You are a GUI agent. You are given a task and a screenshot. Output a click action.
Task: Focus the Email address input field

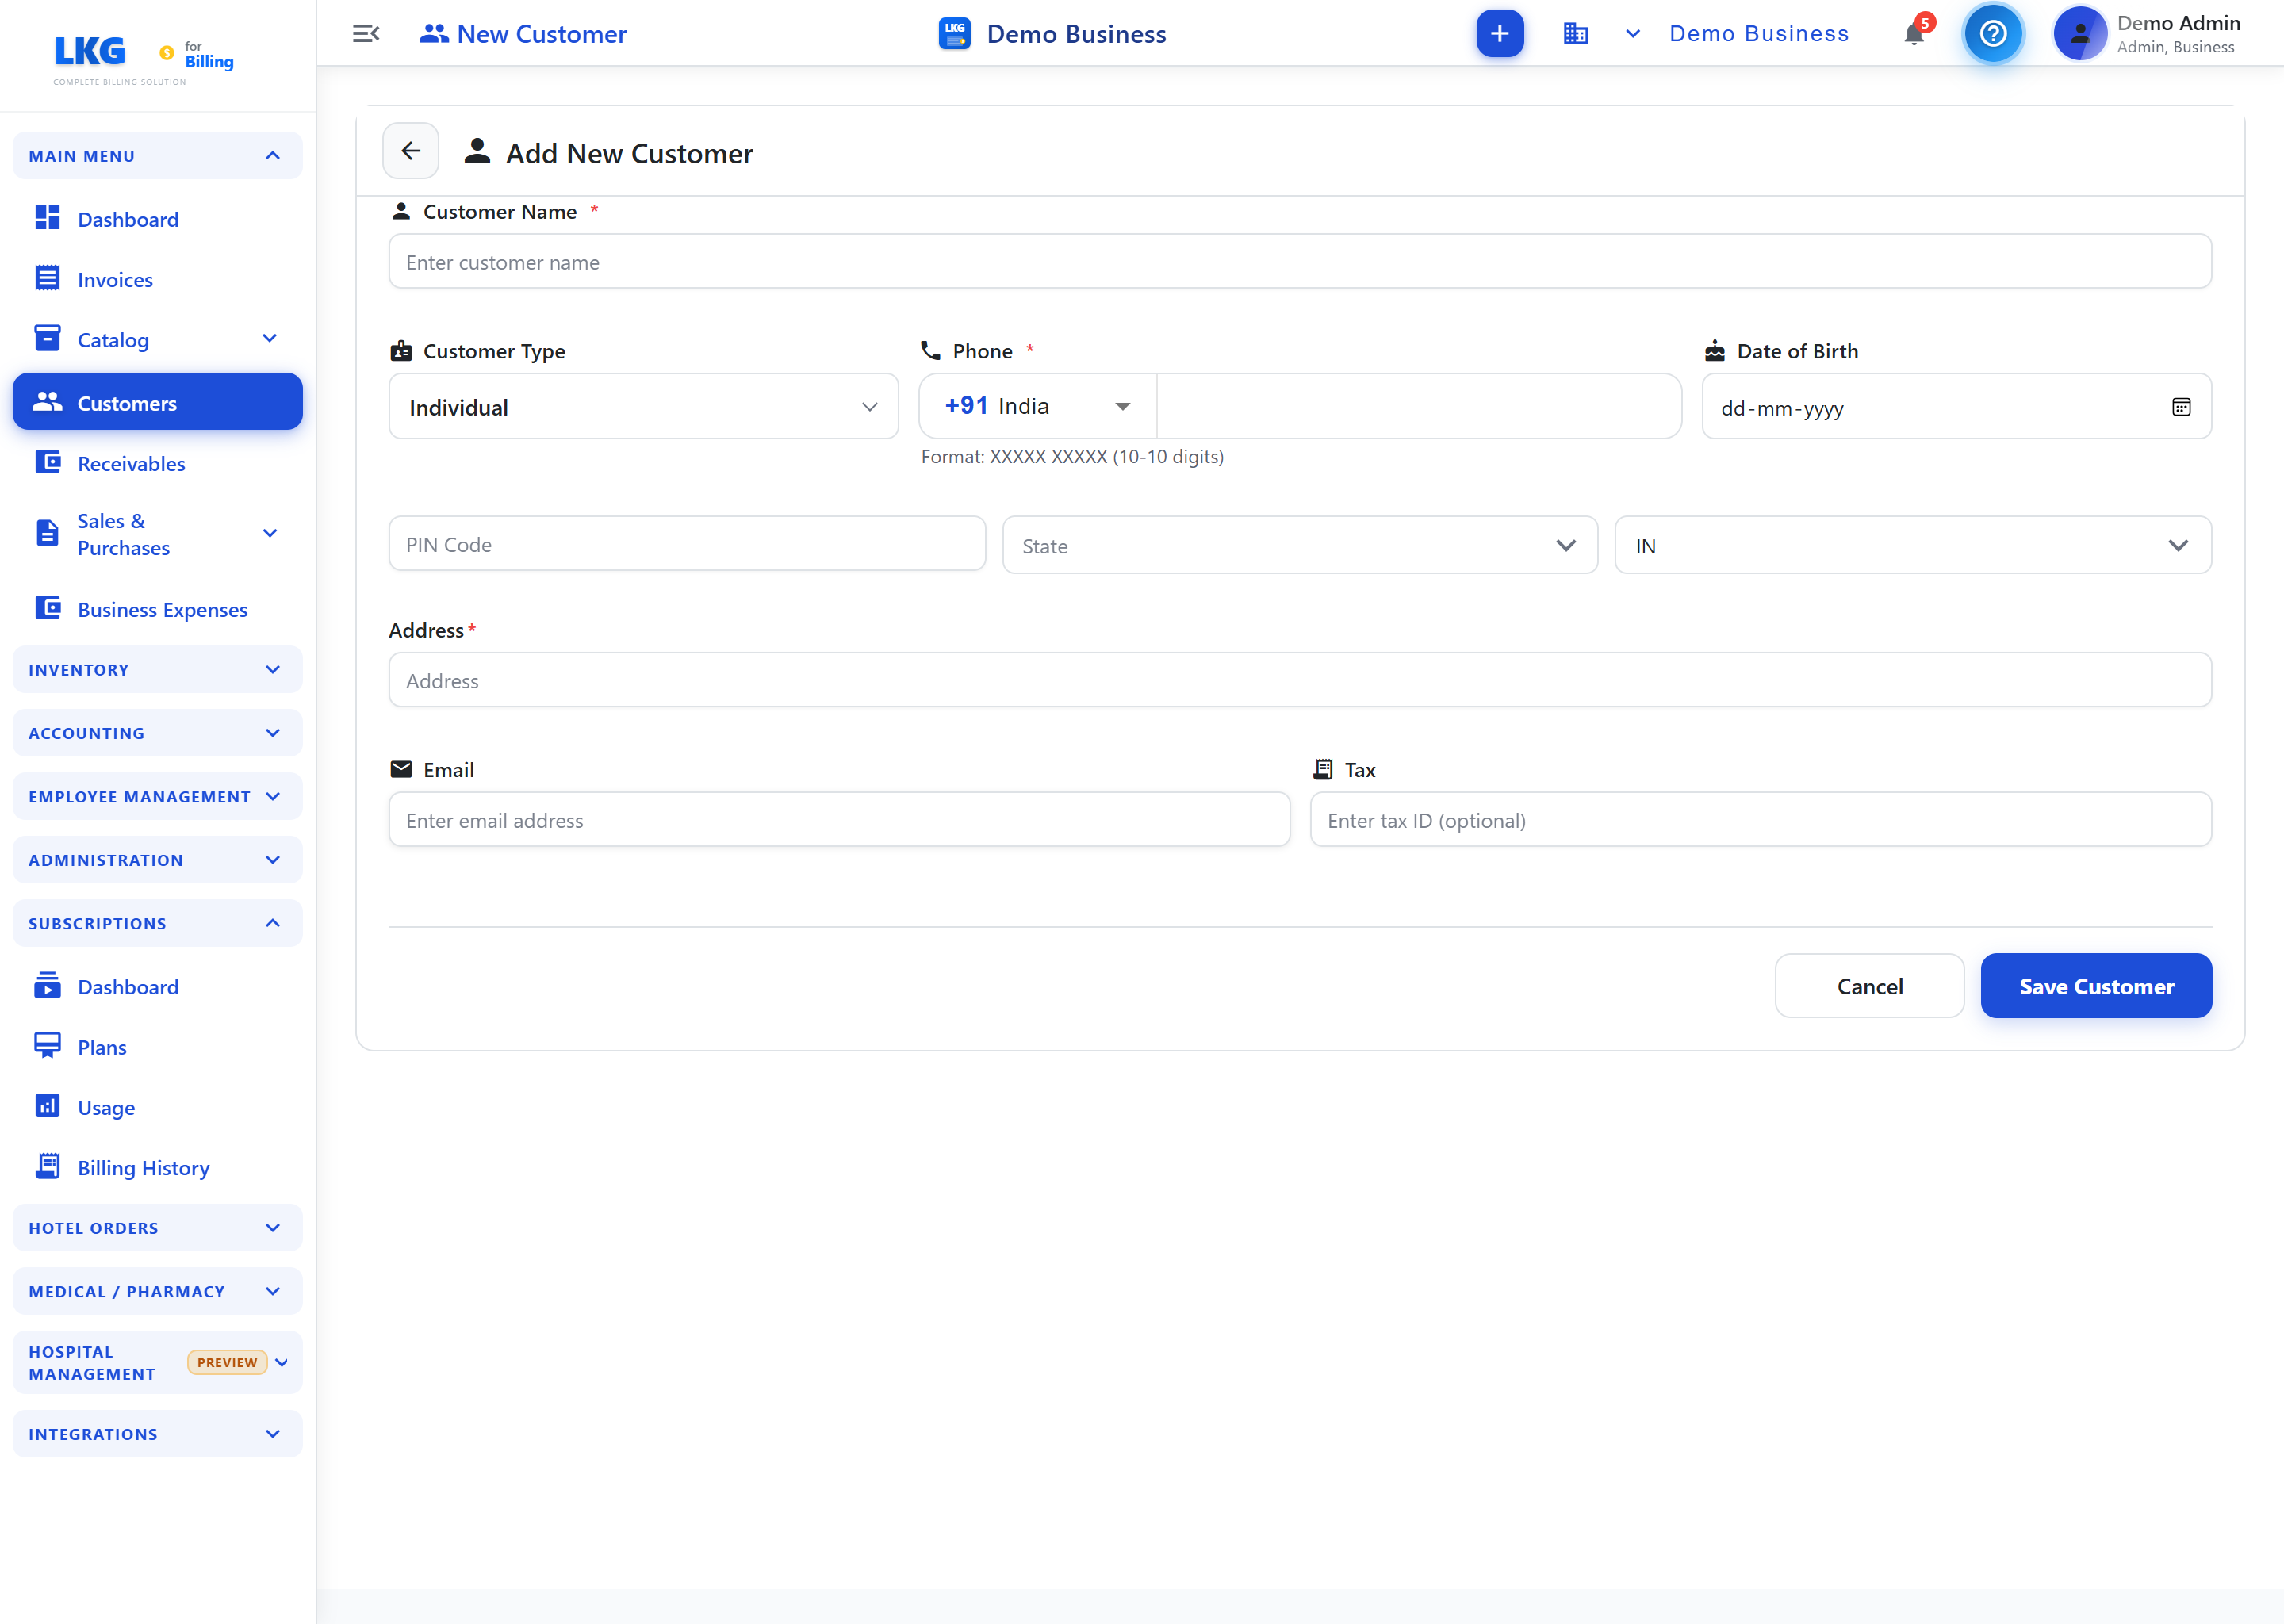[839, 820]
